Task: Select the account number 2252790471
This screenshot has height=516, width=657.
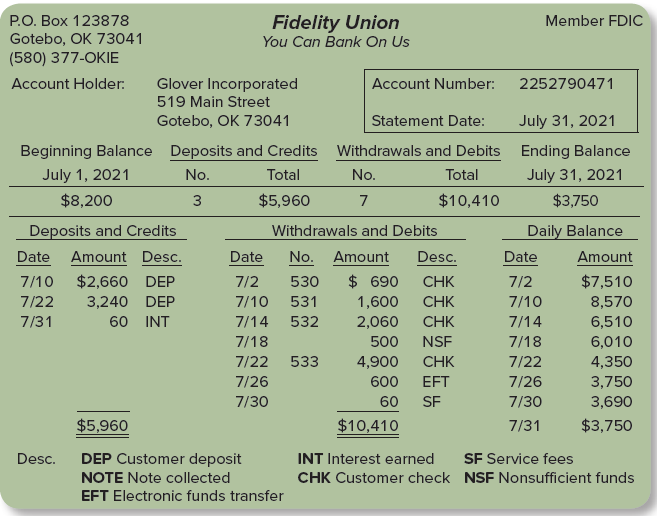Action: [x=566, y=84]
